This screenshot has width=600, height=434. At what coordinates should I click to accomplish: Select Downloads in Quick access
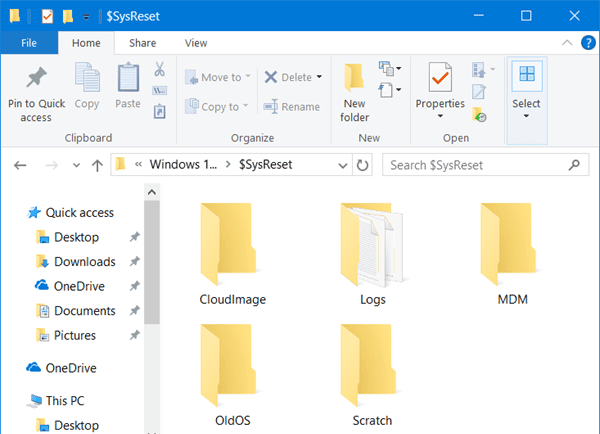[84, 262]
